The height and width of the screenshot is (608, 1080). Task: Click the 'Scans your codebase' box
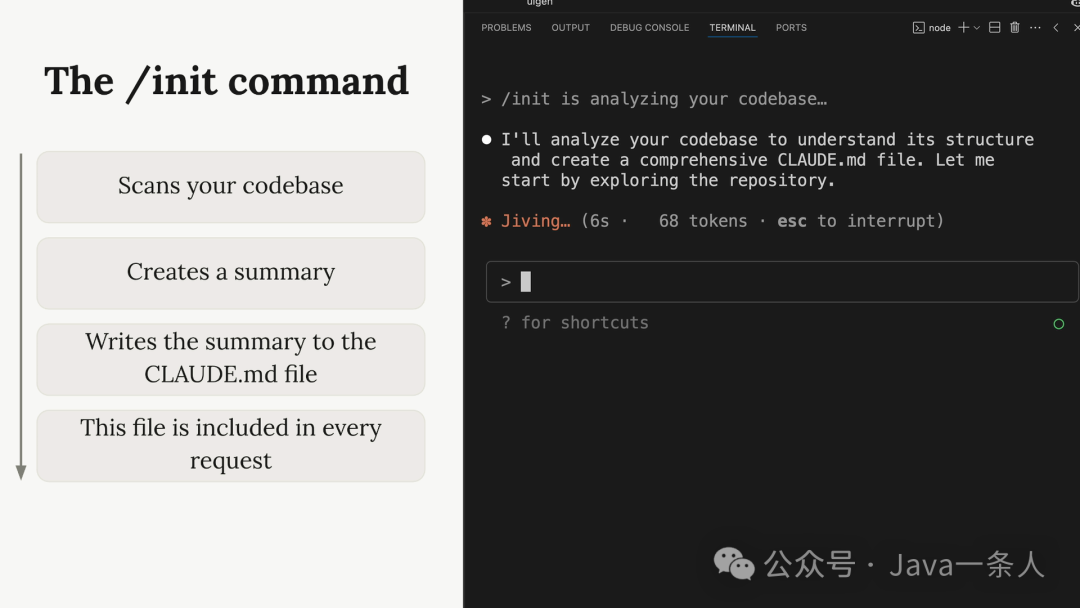click(231, 186)
